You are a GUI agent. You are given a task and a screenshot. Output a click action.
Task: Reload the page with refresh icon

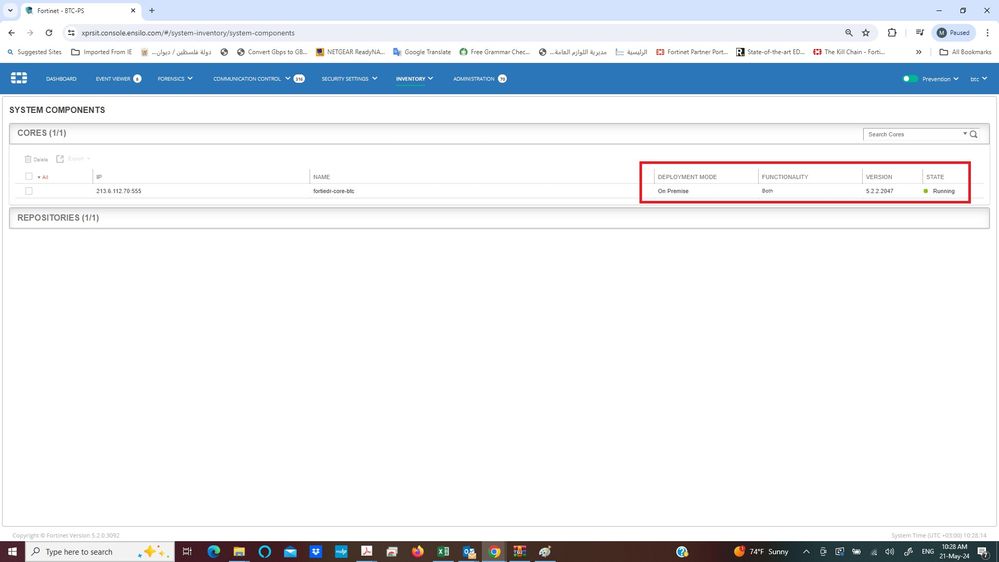48,32
